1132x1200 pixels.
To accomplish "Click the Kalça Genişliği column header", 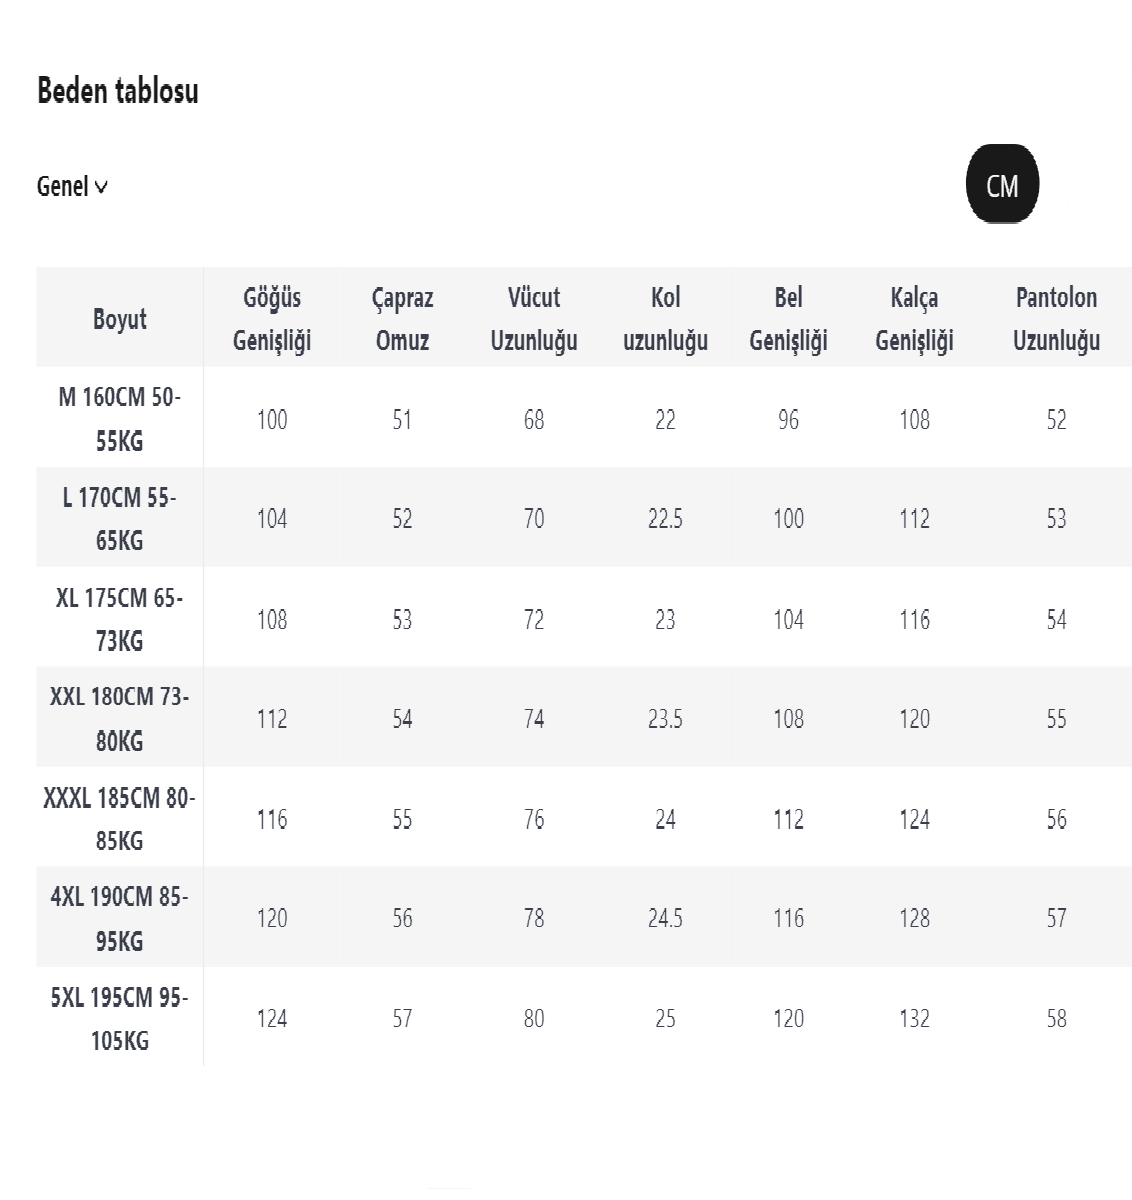I will pos(914,319).
